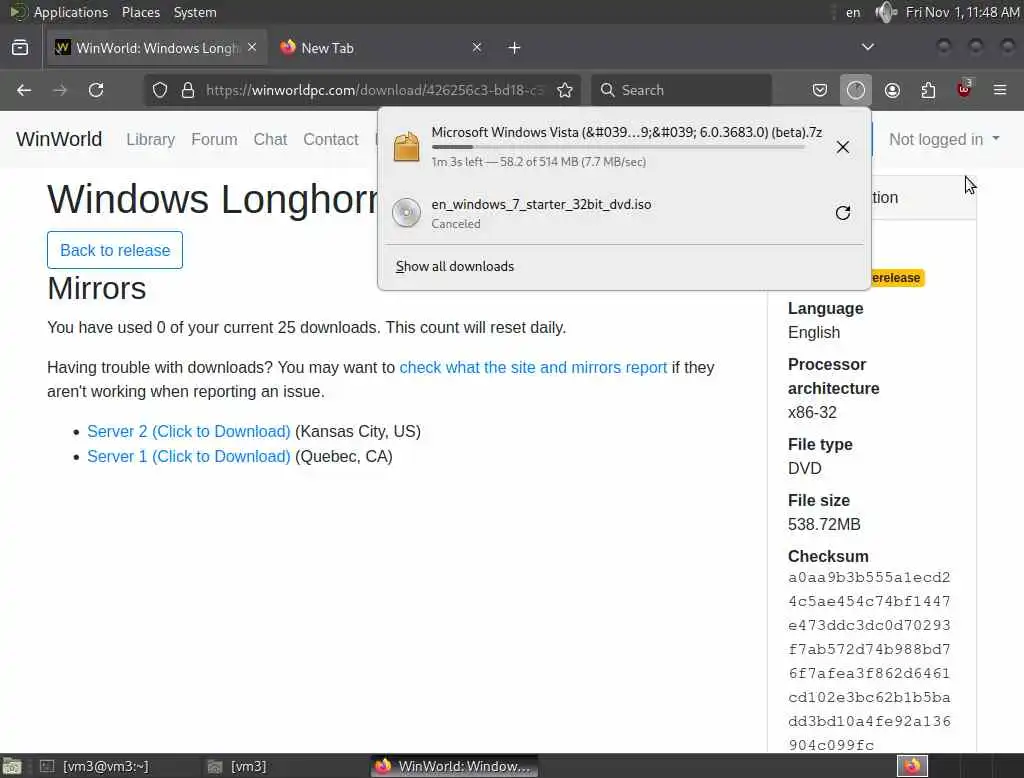Reload the current page
The height and width of the screenshot is (778, 1024).
click(96, 90)
